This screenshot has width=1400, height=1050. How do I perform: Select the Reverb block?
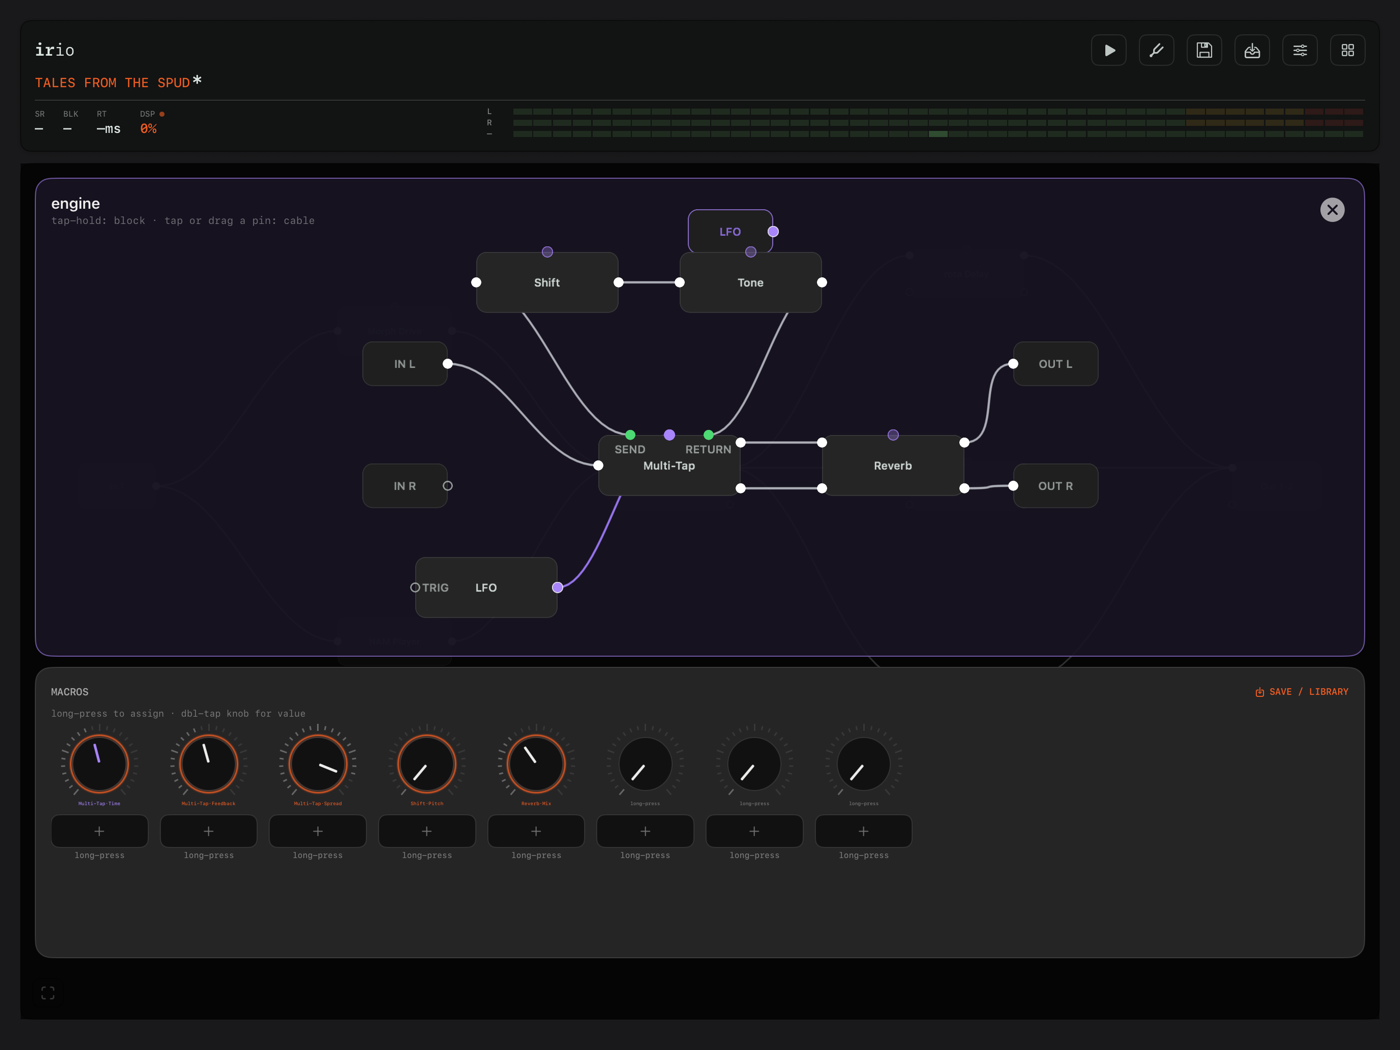[x=893, y=466]
